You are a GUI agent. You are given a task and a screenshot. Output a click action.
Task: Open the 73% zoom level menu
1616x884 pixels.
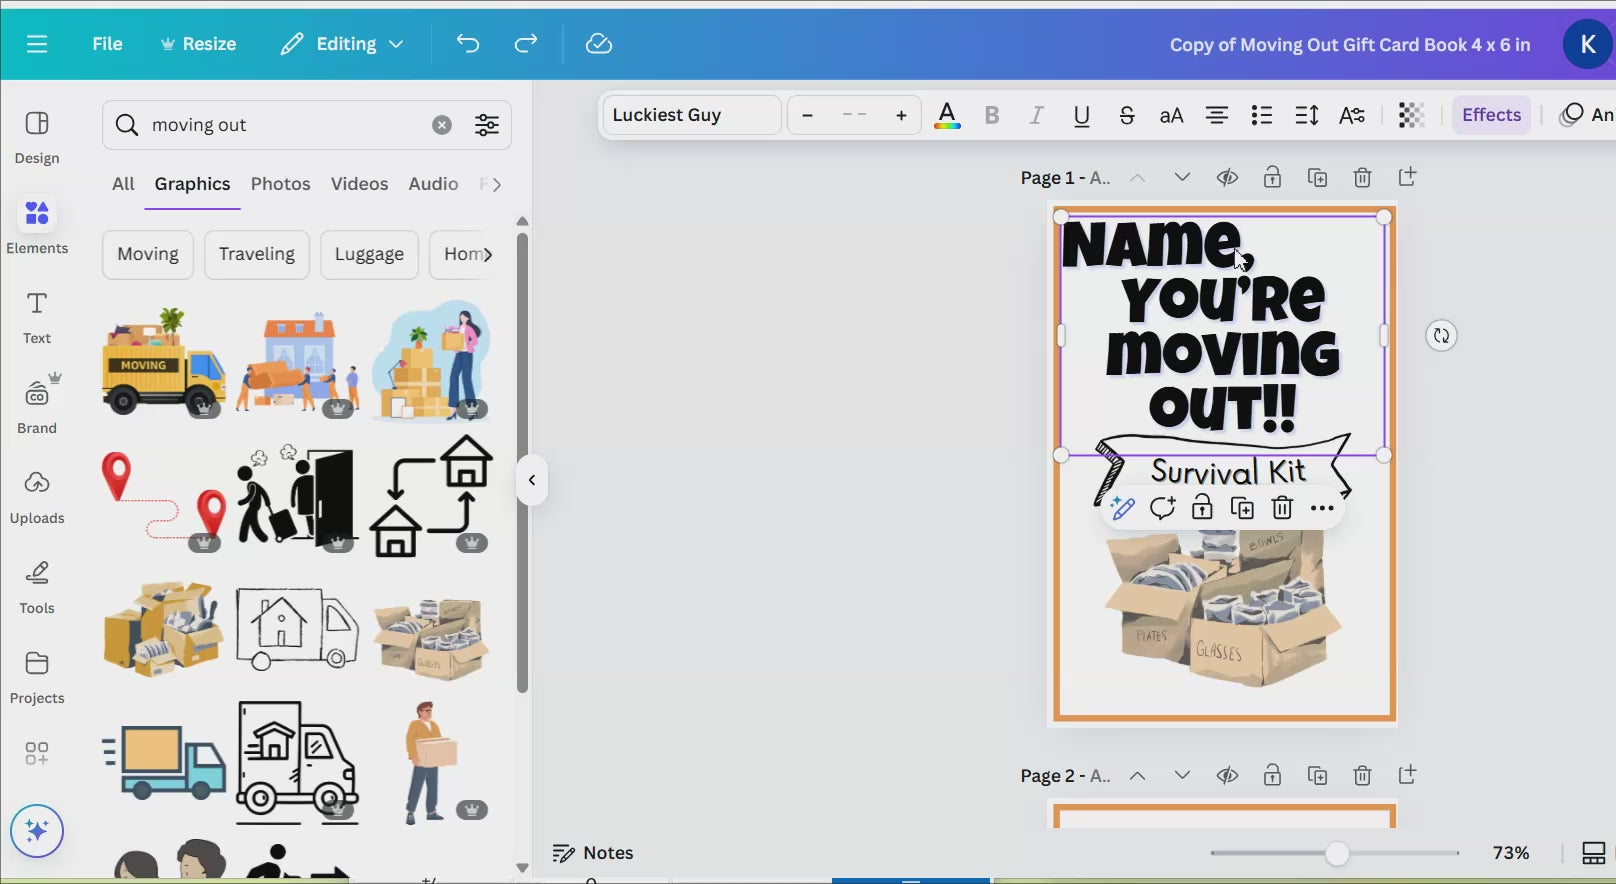coord(1511,853)
